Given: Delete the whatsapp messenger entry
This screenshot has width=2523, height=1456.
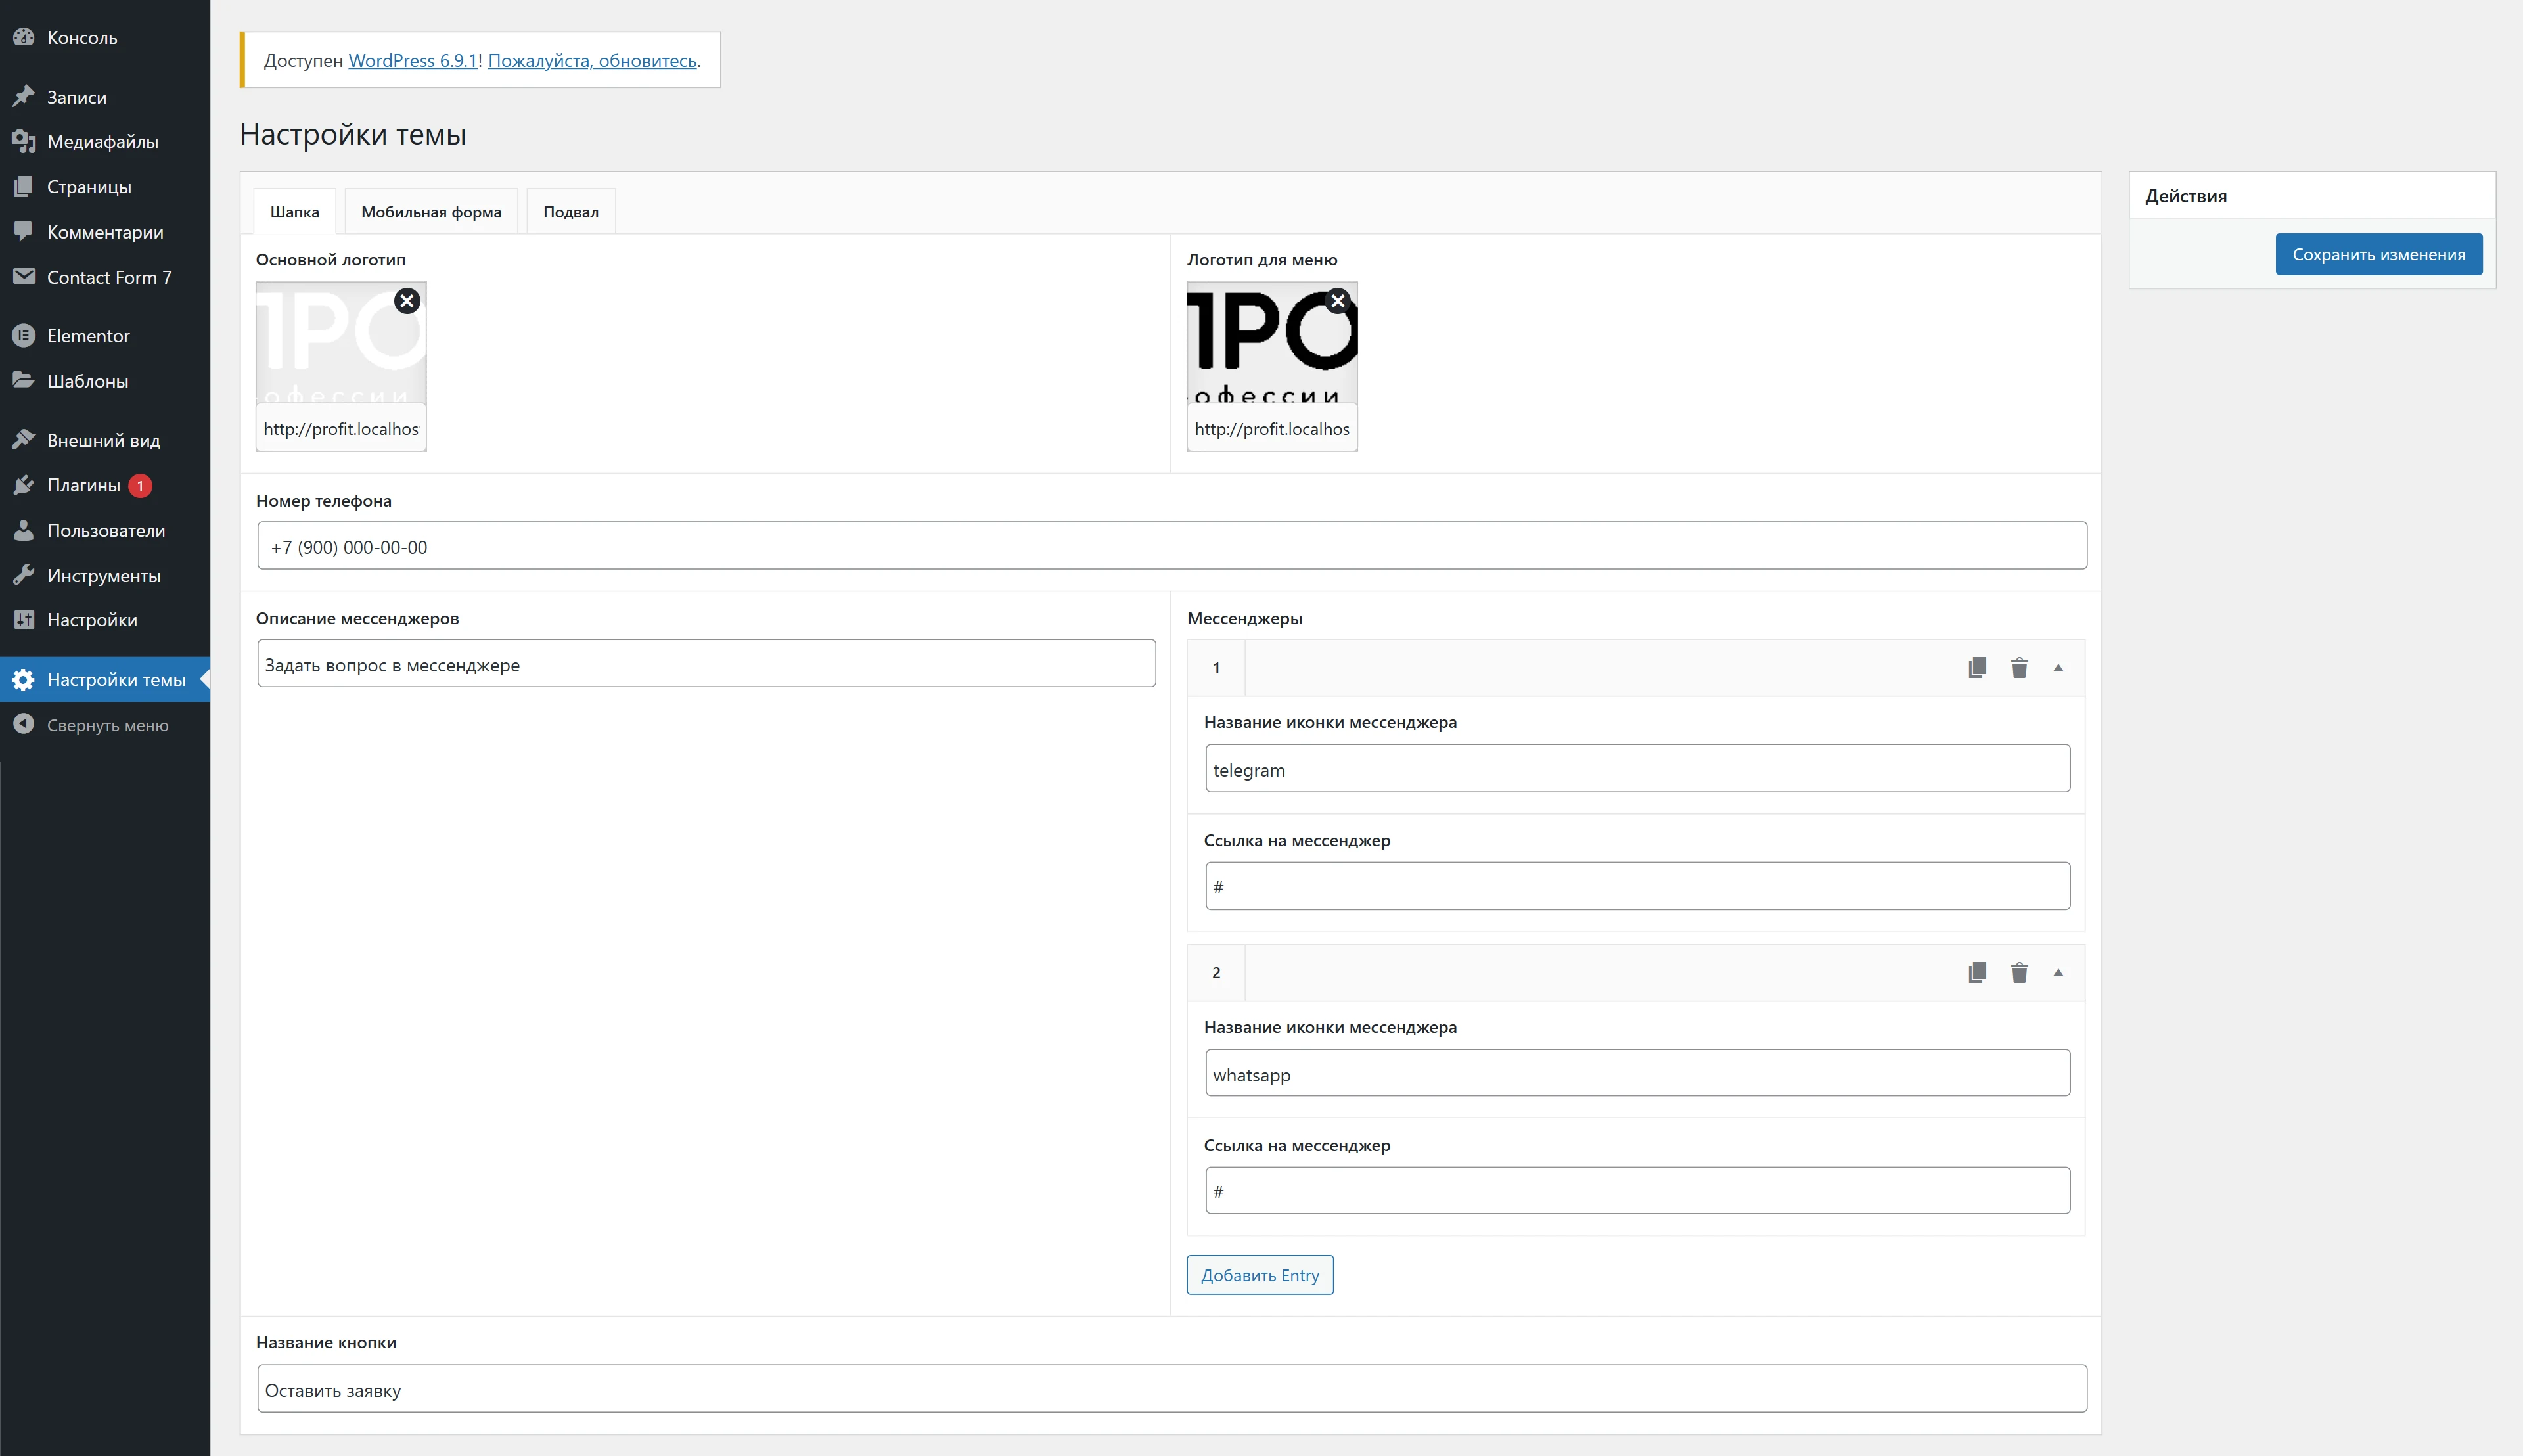Looking at the screenshot, I should coord(2019,973).
